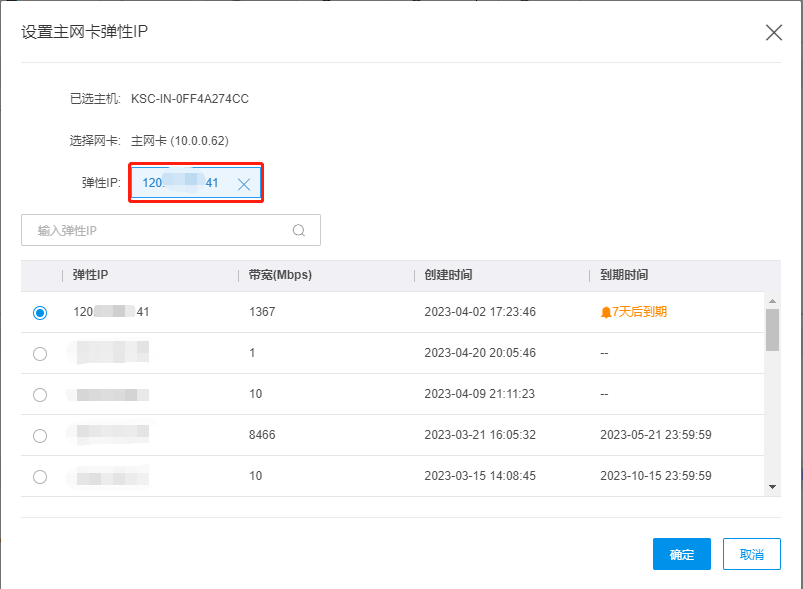803x589 pixels.
Task: Select the elastic IP with 1 Mbps bandwidth
Action: [x=40, y=353]
